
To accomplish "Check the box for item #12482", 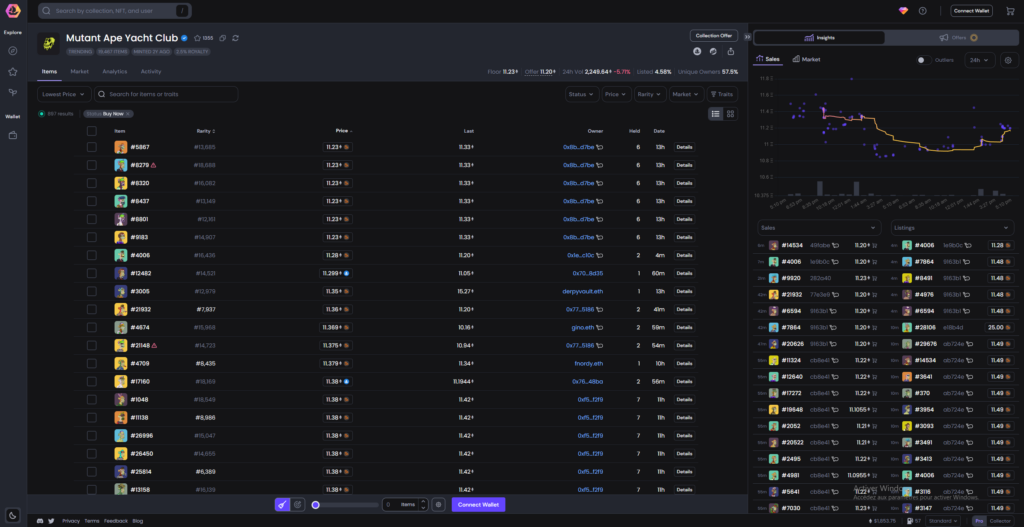I will pyautogui.click(x=91, y=273).
